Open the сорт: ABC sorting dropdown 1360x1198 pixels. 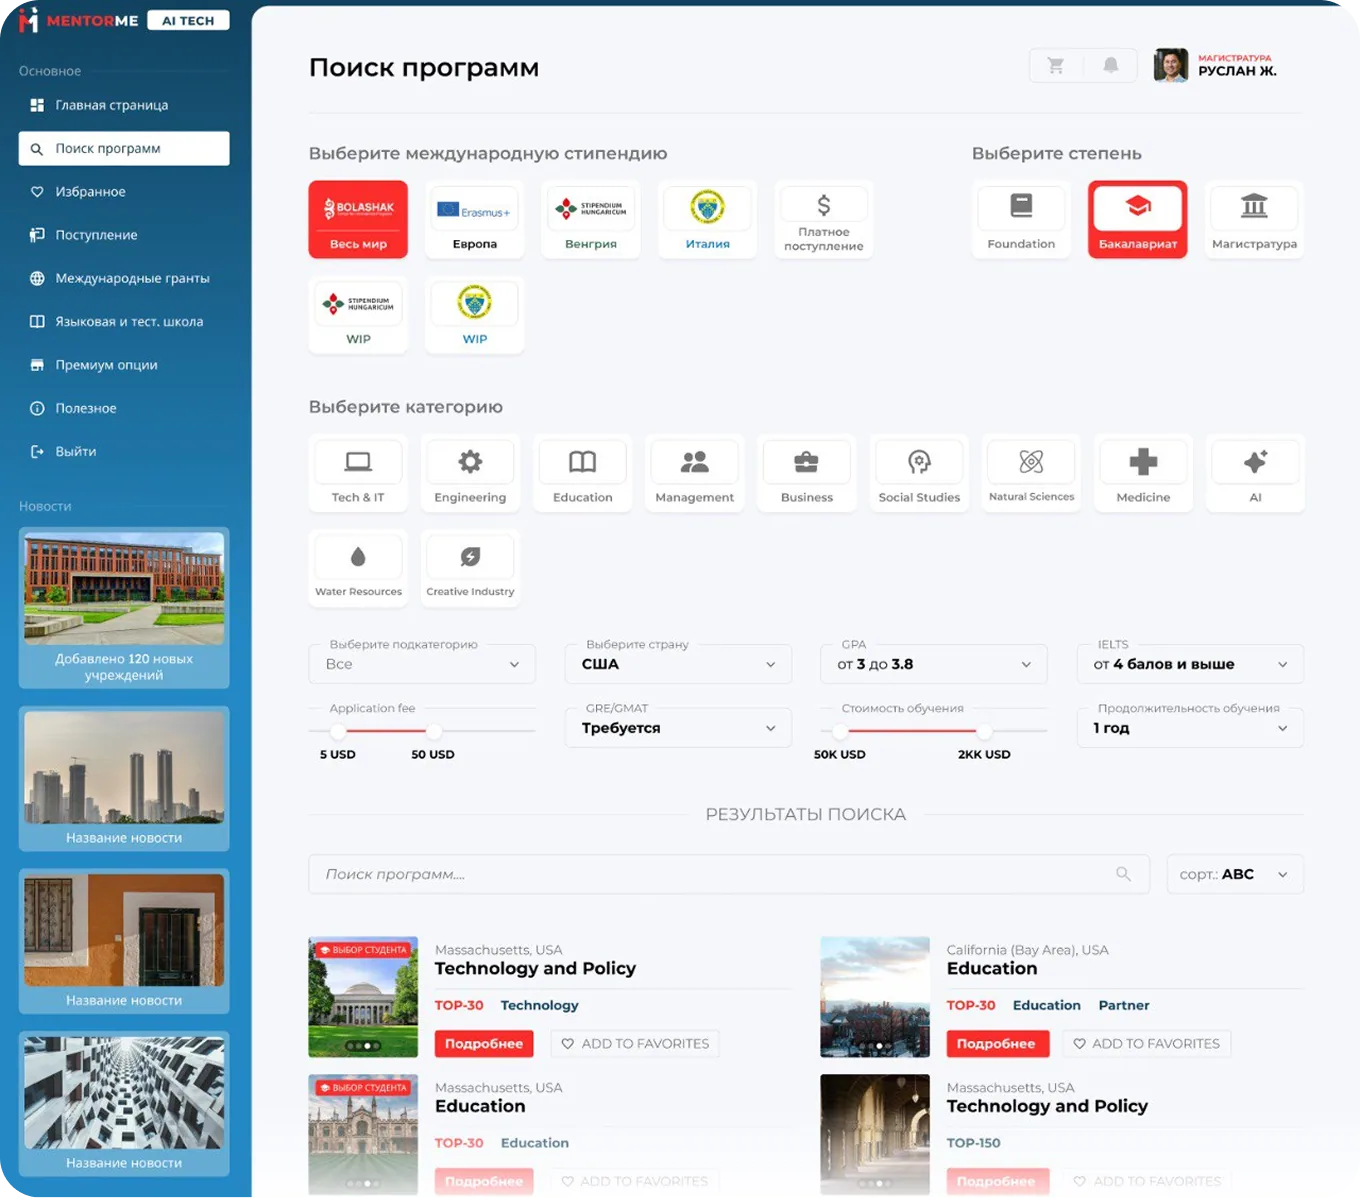[1235, 874]
